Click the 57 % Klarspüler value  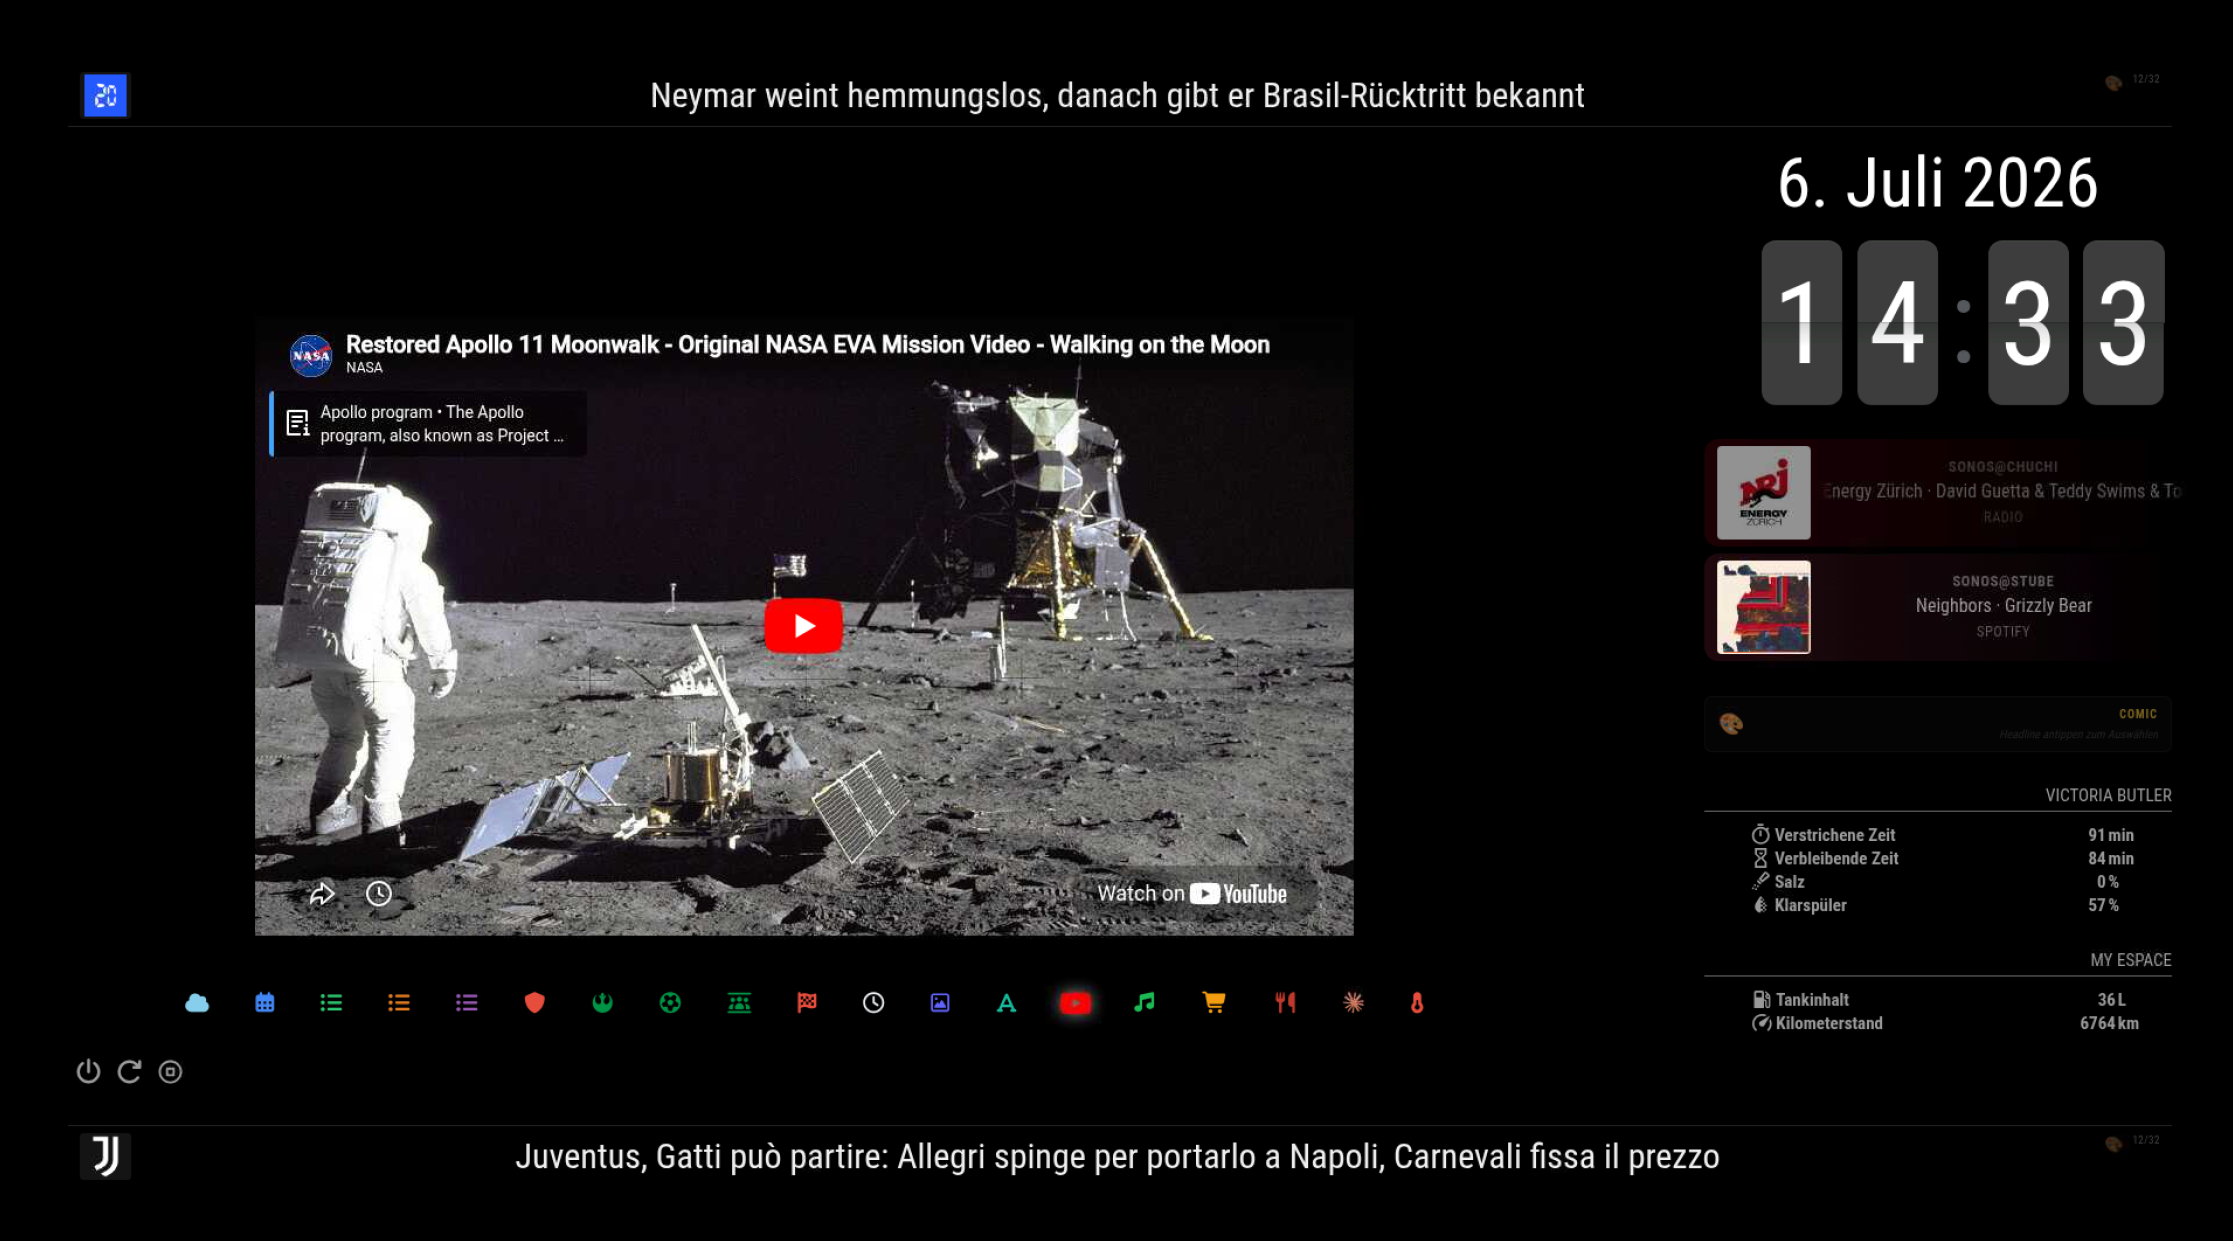point(2104,906)
